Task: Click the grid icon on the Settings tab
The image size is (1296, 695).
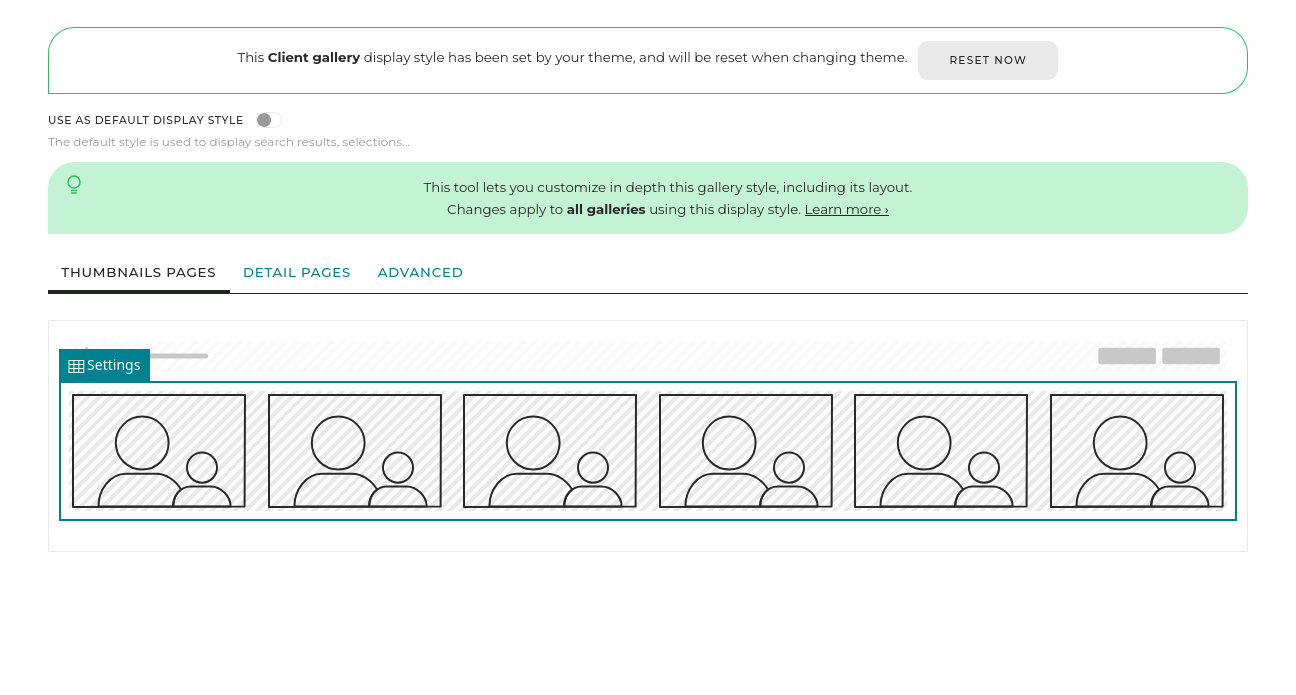Action: (x=76, y=365)
